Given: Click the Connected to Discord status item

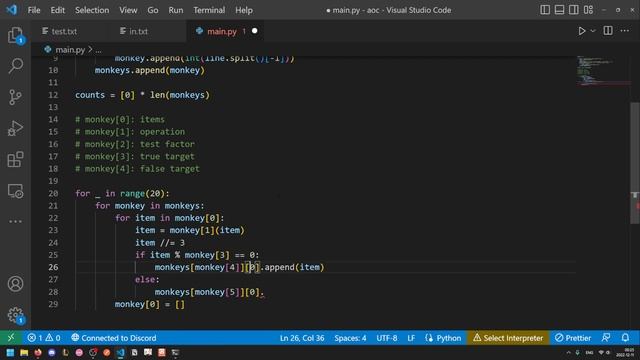Looking at the screenshot, I should (x=114, y=338).
